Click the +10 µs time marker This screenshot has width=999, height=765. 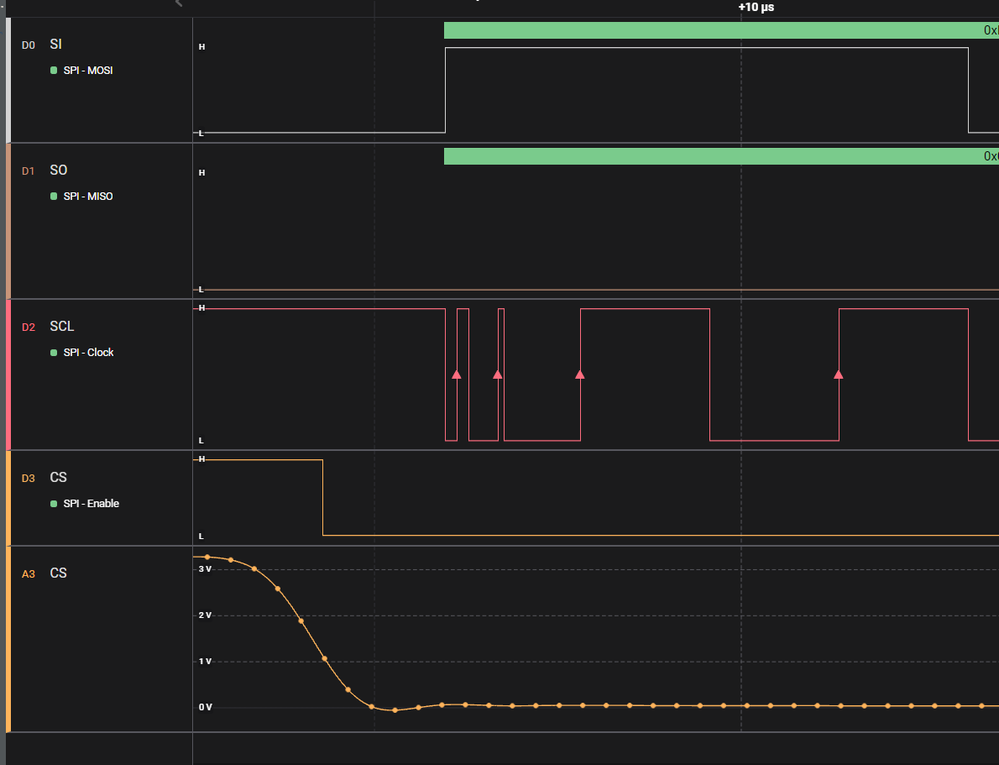756,7
